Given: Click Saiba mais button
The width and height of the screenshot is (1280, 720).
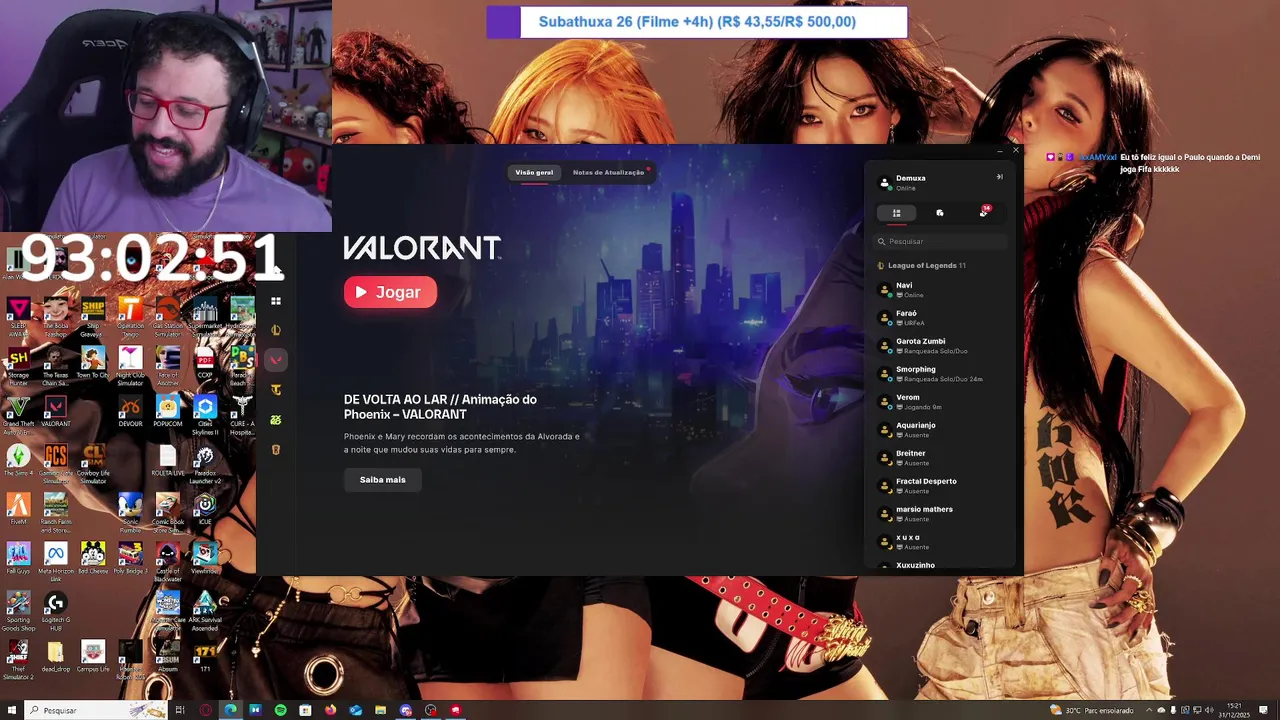Looking at the screenshot, I should [382, 480].
